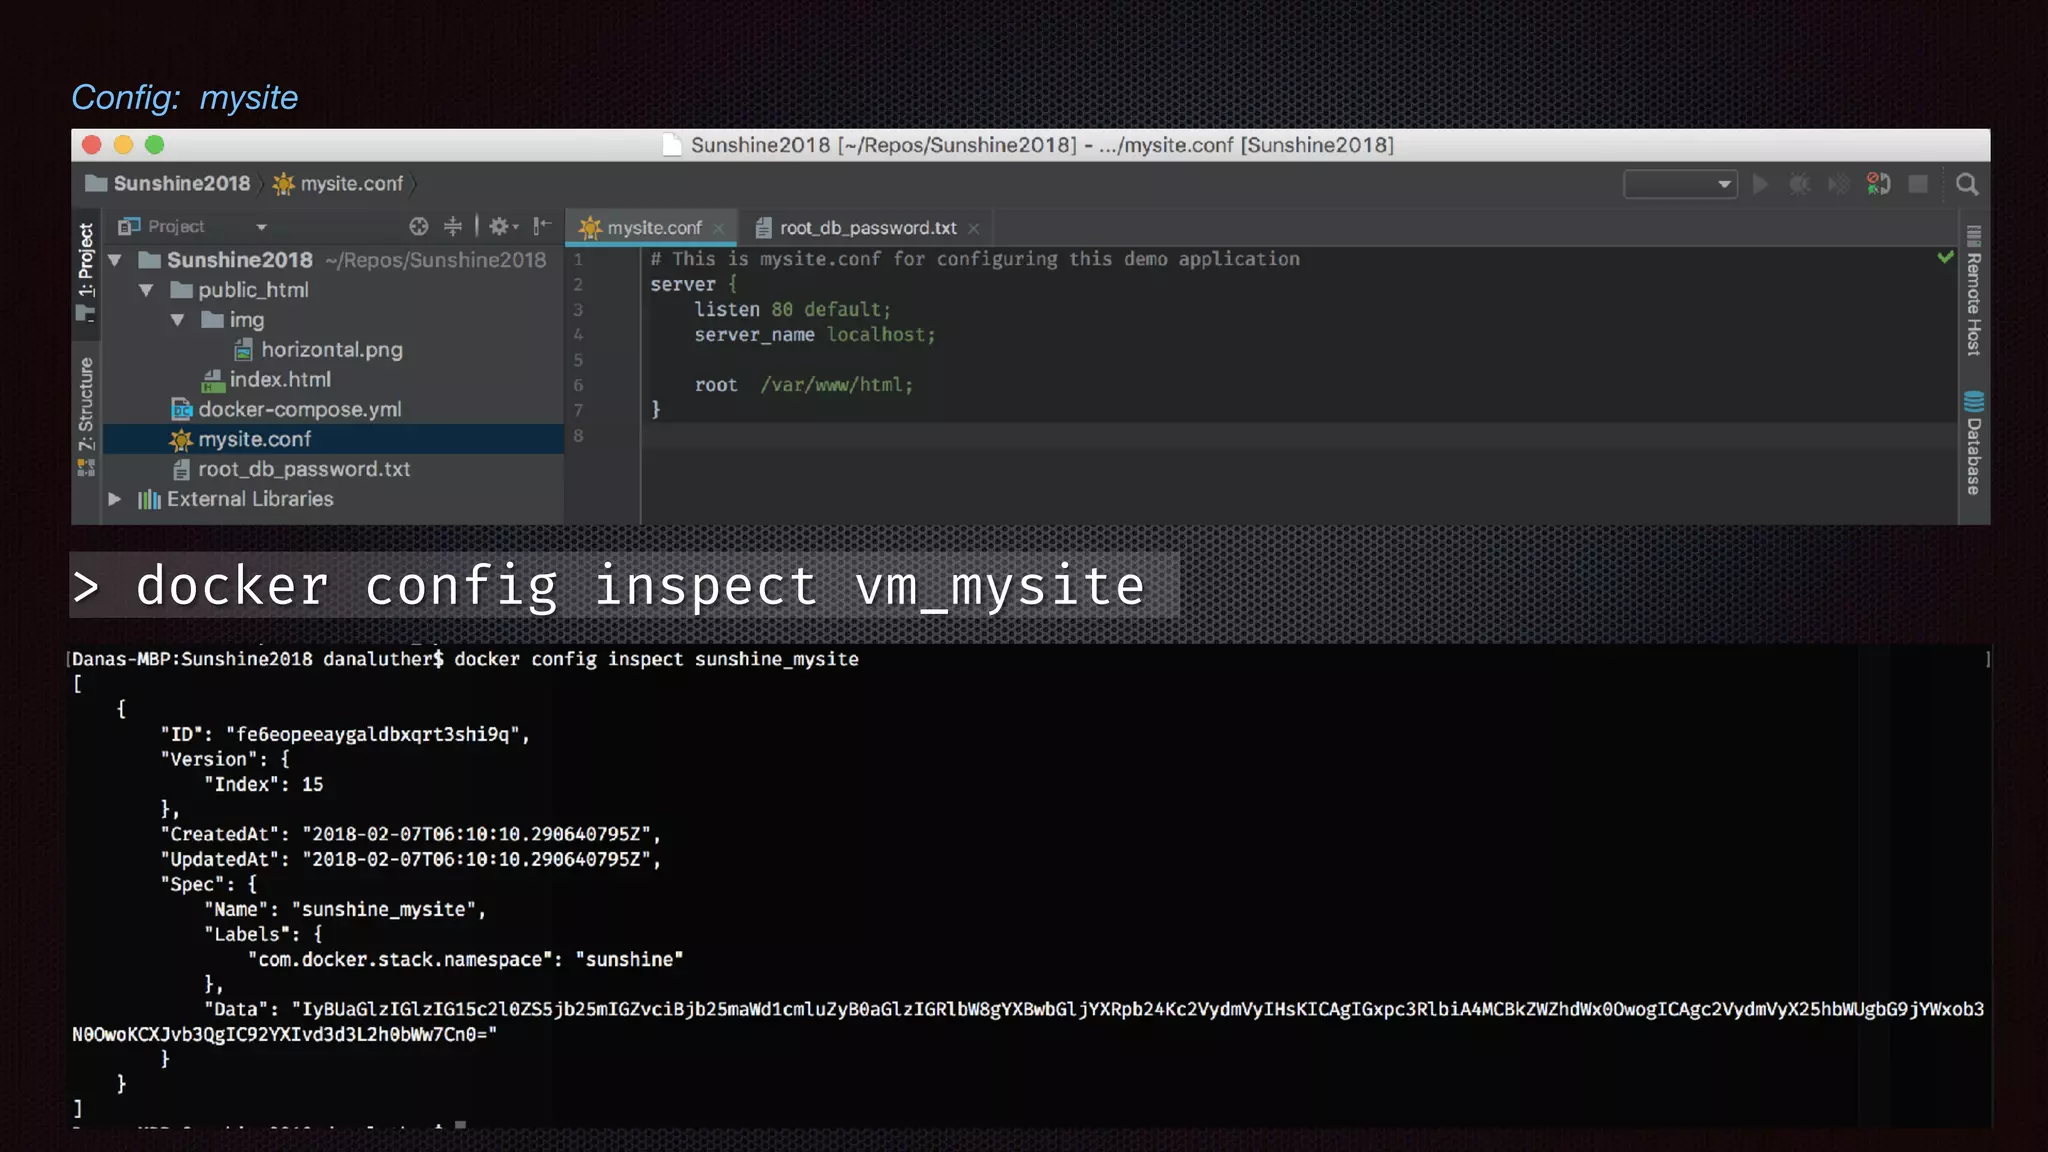Image resolution: width=2048 pixels, height=1152 pixels.
Task: Select horizontal.png in project tree
Action: 332,350
